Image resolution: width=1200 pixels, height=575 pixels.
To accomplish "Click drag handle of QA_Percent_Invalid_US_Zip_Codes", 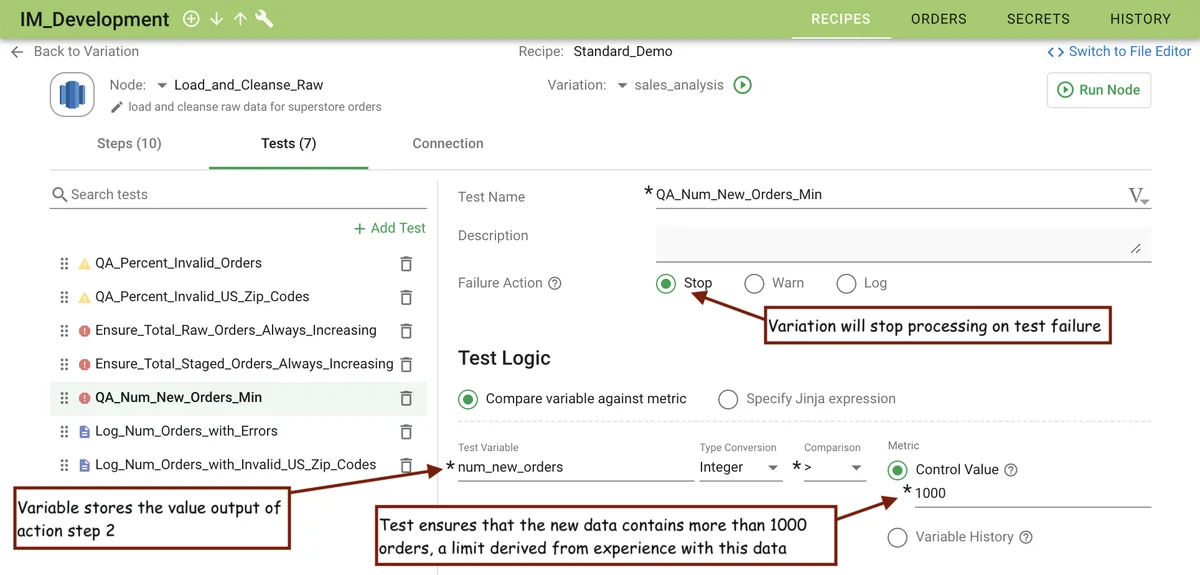I will click(x=64, y=297).
